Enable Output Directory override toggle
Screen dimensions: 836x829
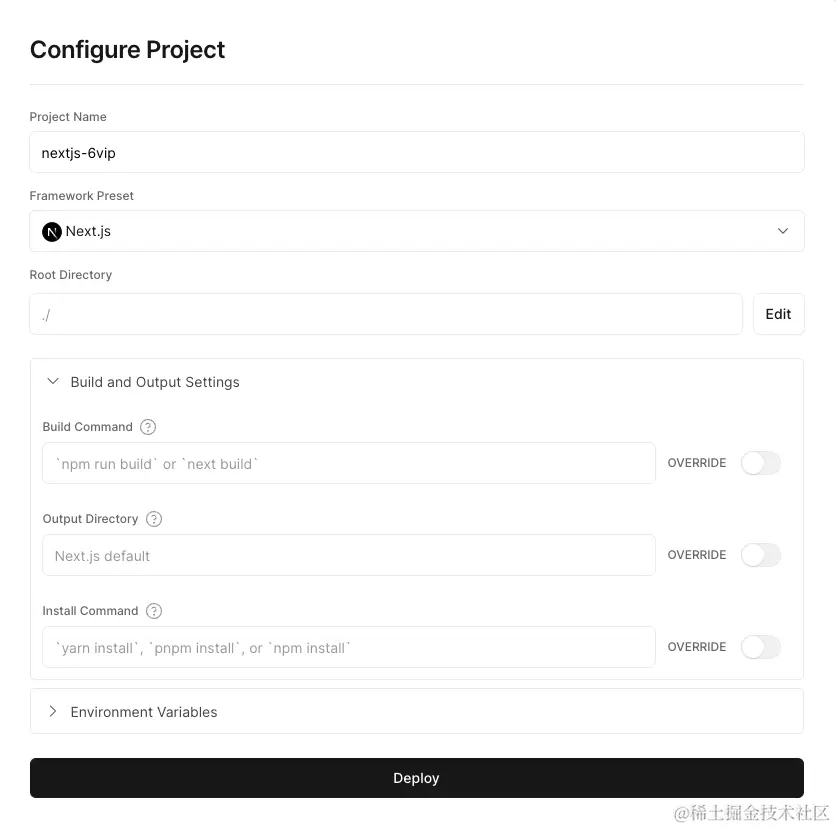761,555
